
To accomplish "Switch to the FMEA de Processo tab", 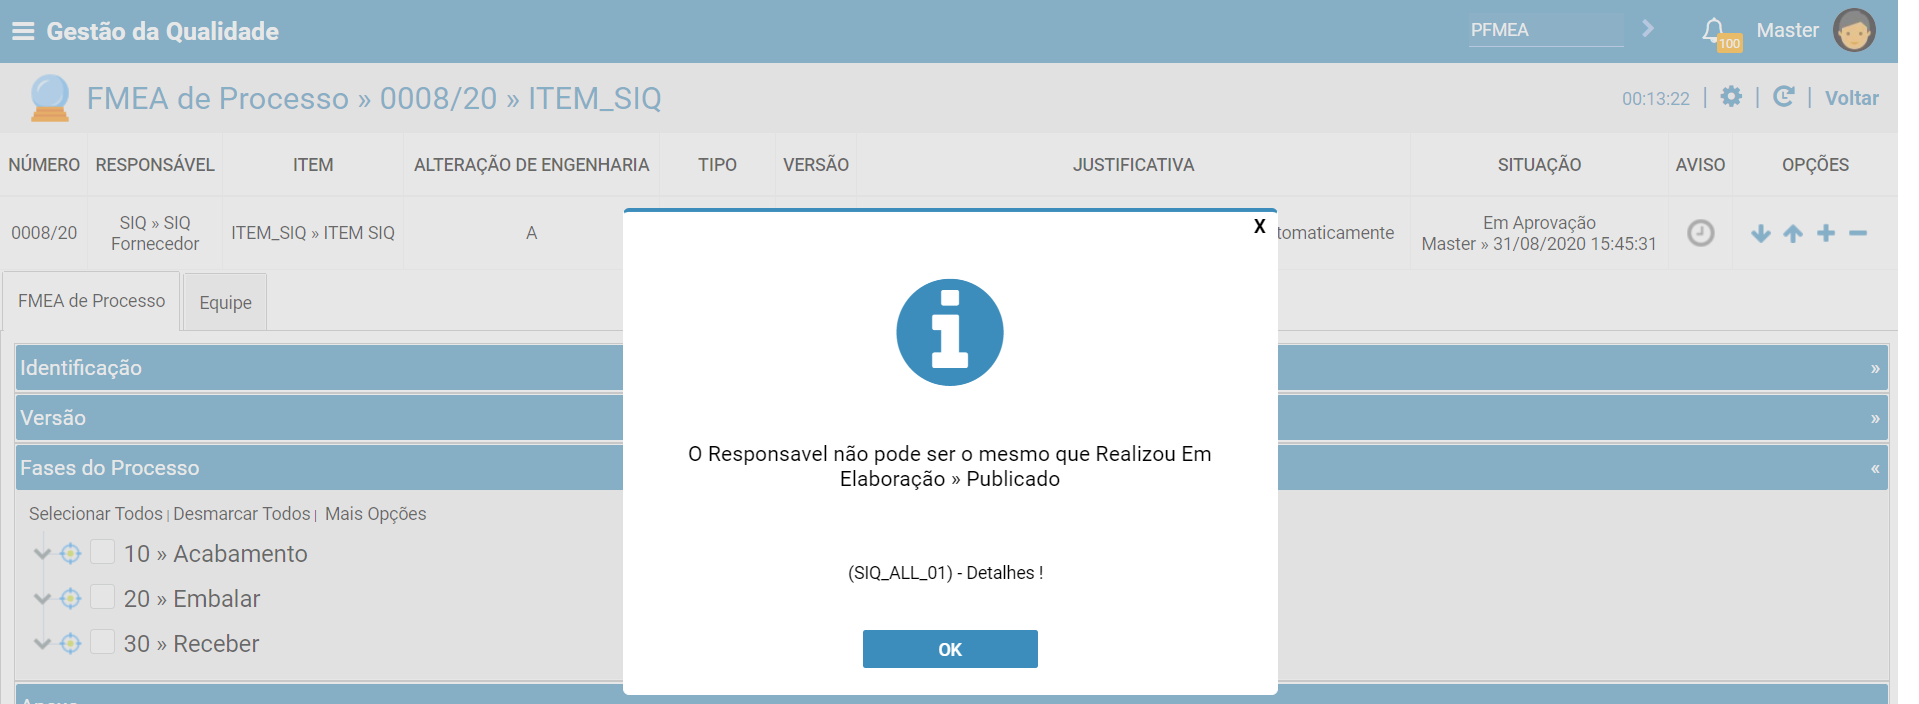I will tap(91, 301).
